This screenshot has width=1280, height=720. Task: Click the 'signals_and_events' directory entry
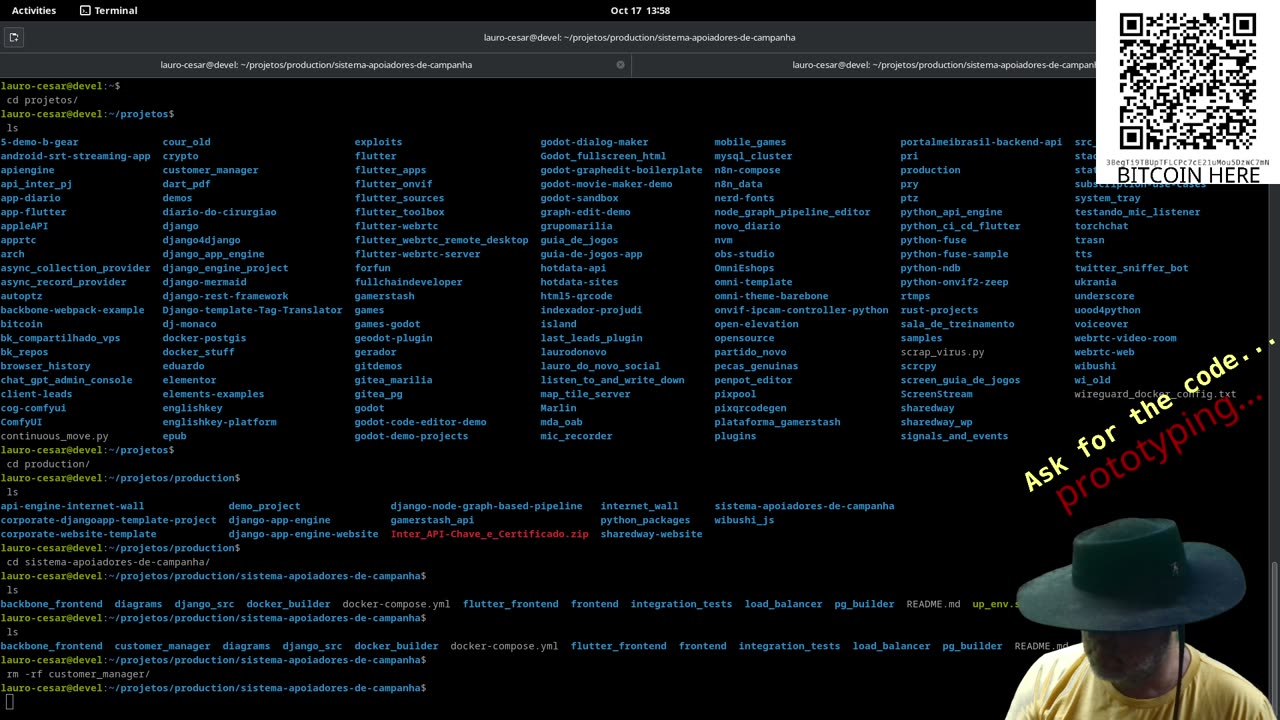[954, 436]
